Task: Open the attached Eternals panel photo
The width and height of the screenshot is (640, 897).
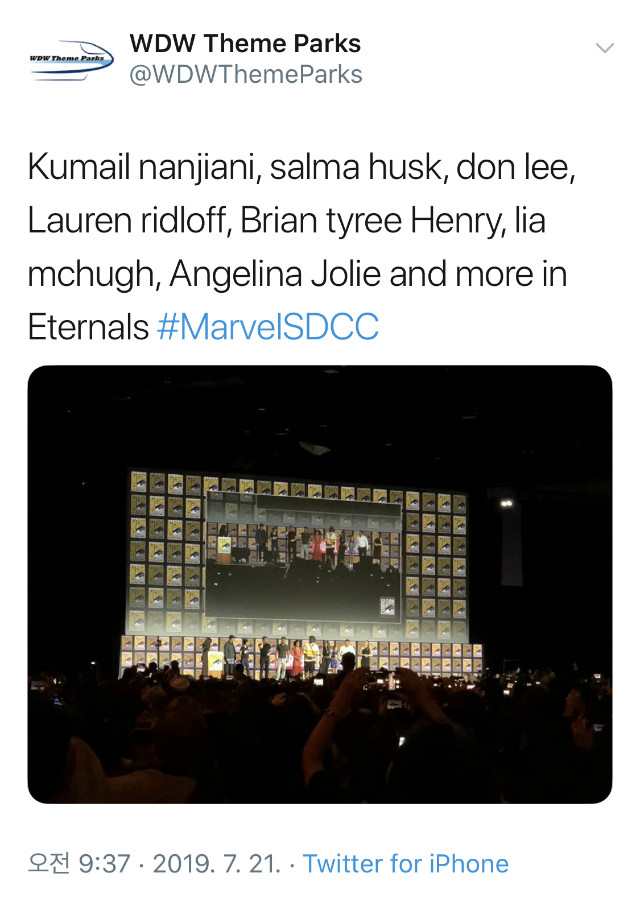Action: pos(320,590)
